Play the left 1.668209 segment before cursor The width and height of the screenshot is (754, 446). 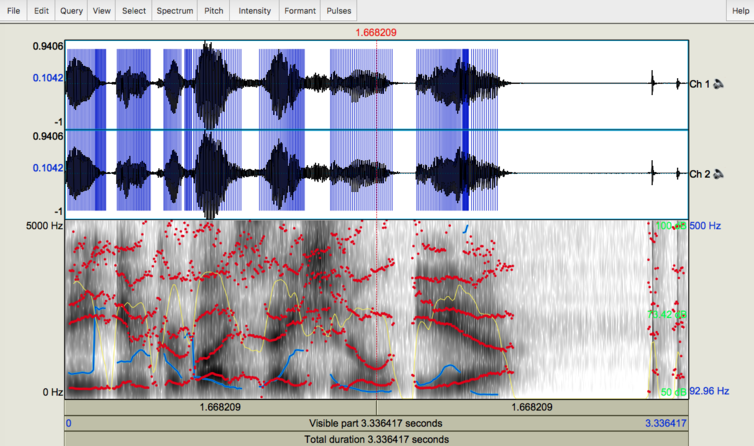tap(220, 408)
